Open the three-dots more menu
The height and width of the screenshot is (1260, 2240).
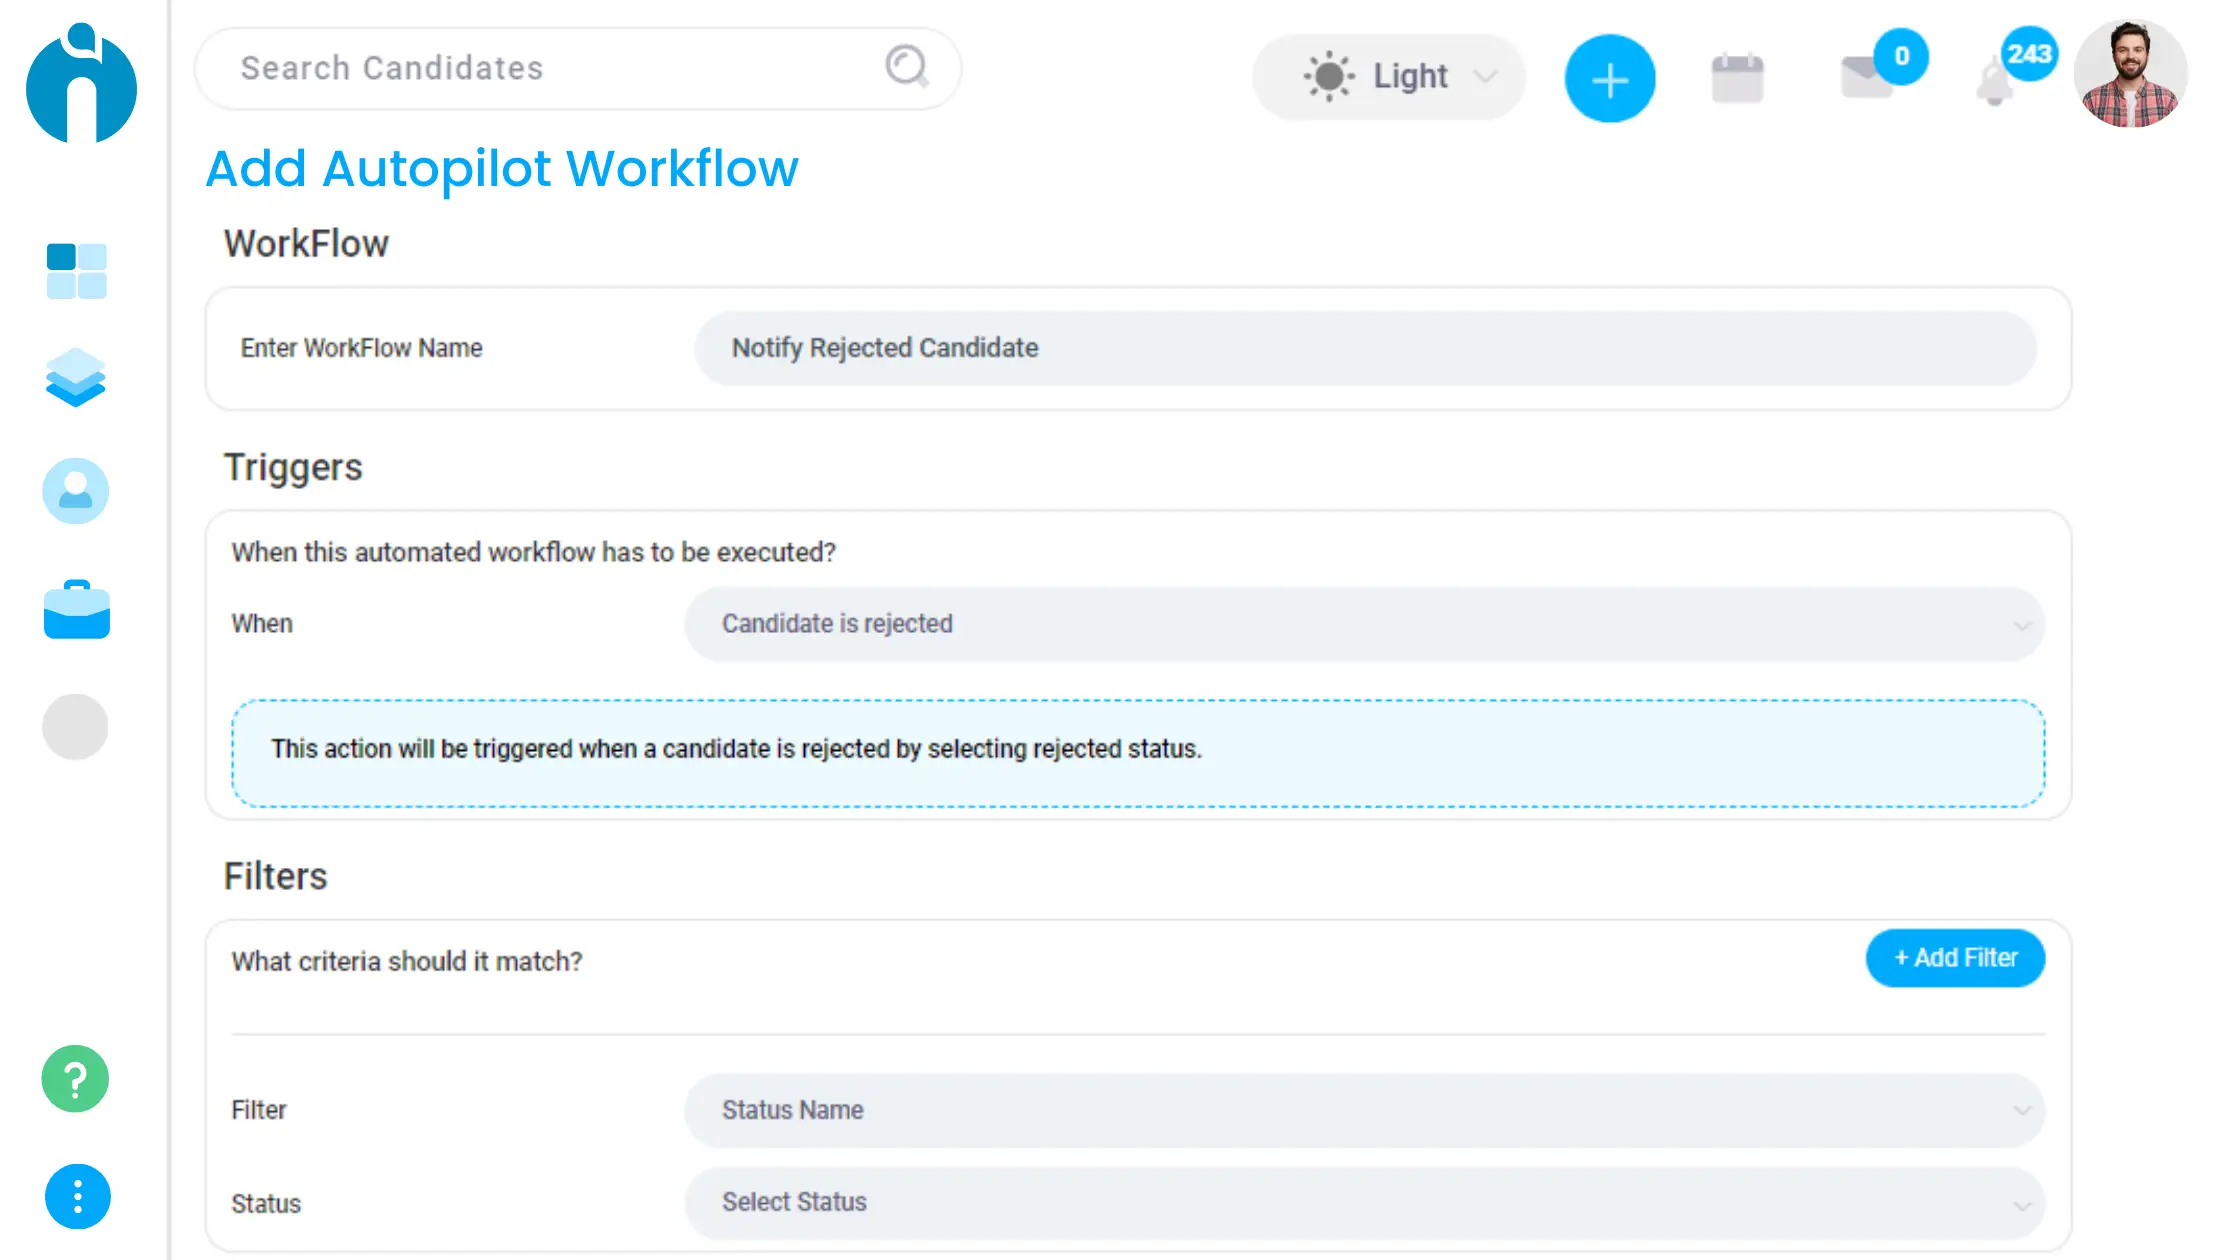[77, 1196]
